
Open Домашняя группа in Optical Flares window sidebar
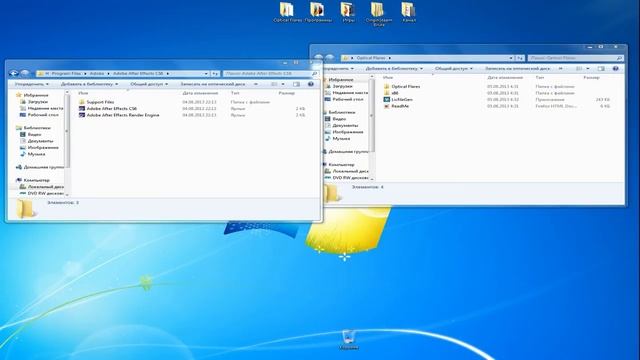[345, 151]
